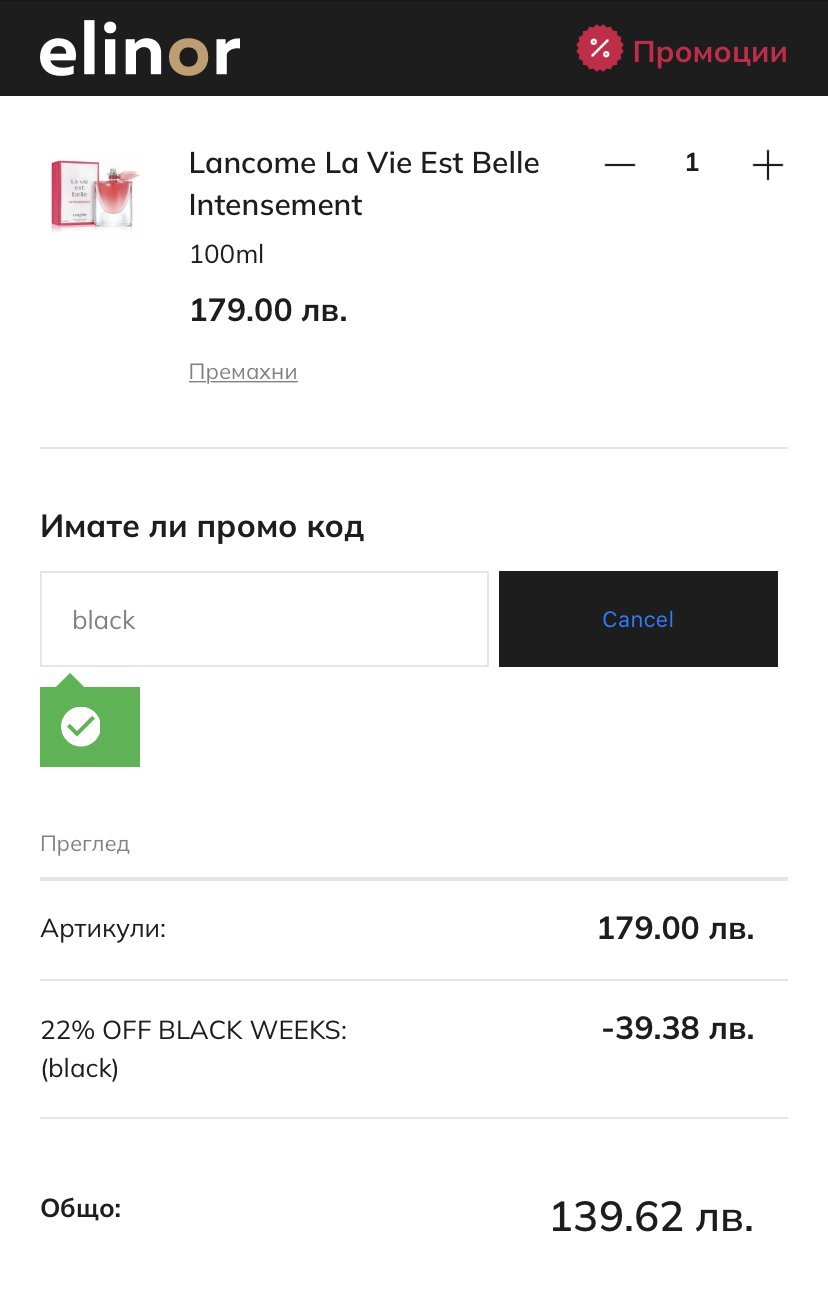Select the Преглед summary label
This screenshot has width=828, height=1290.
pos(85,844)
